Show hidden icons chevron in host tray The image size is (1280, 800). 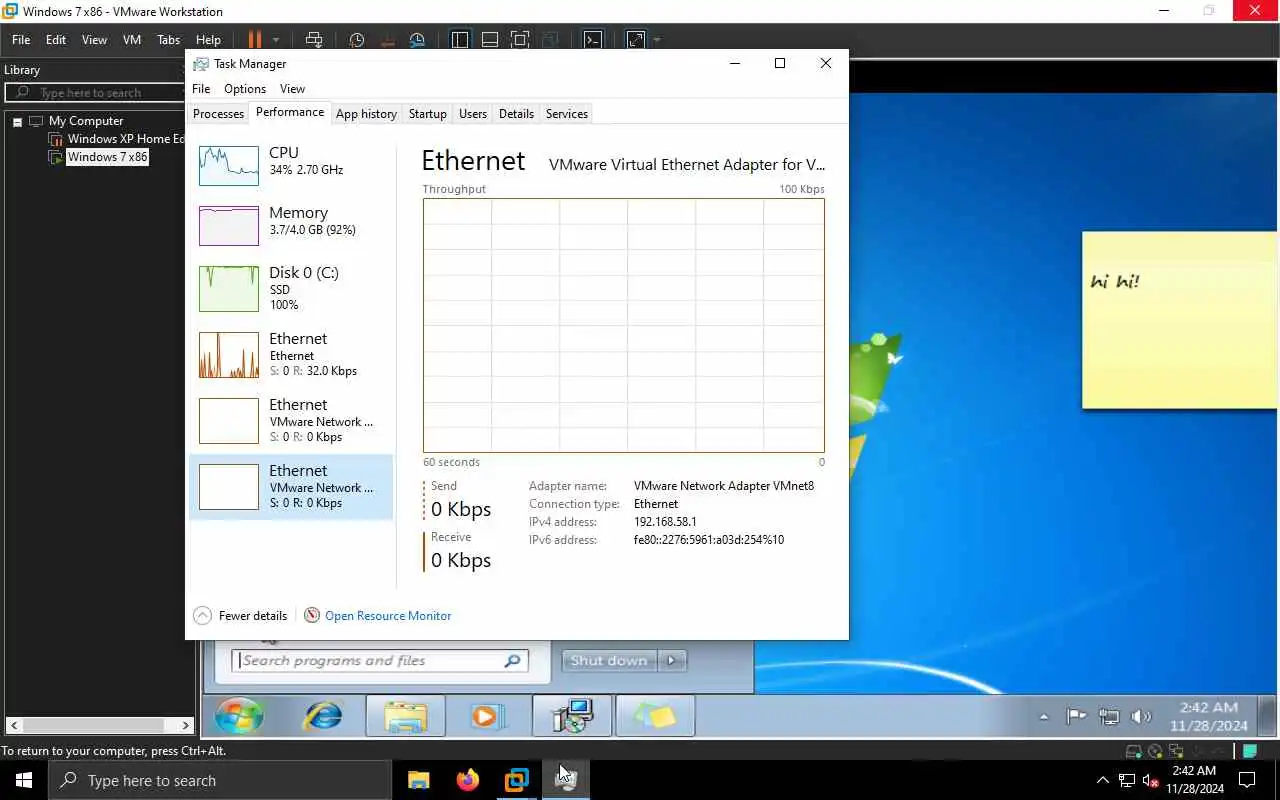point(1103,780)
